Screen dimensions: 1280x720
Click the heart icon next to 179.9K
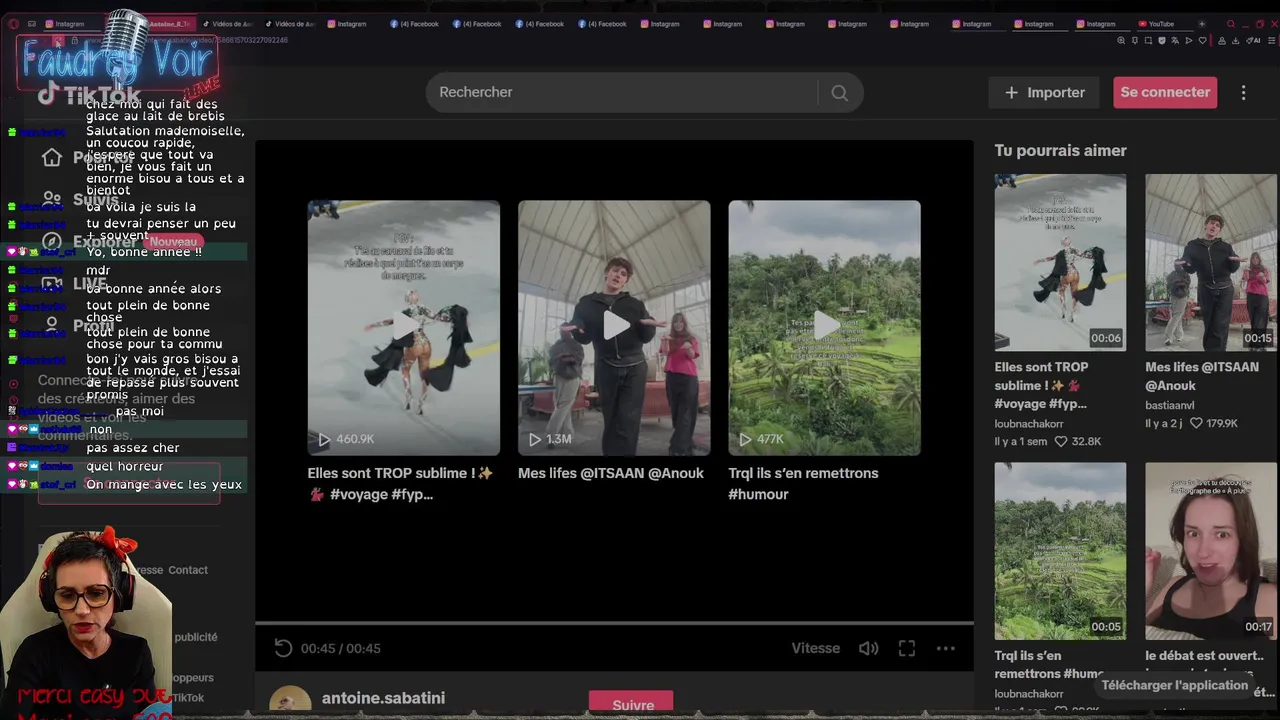1196,424
